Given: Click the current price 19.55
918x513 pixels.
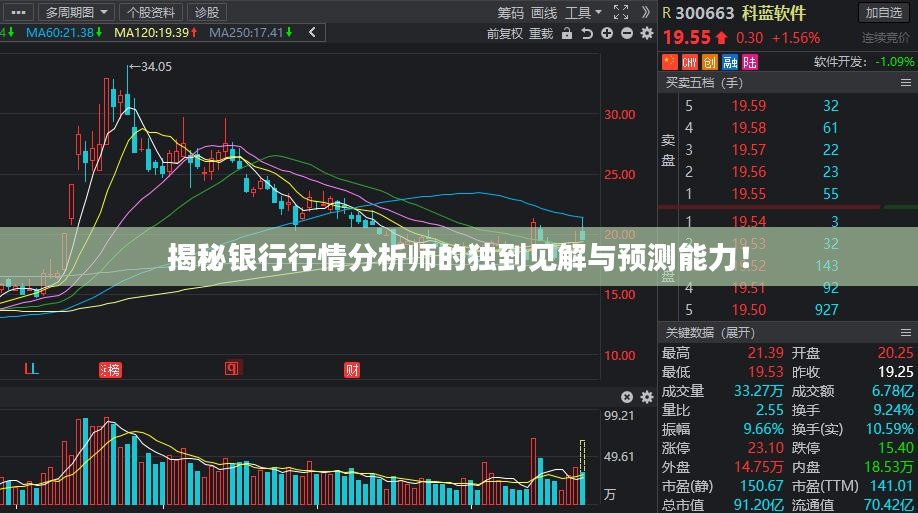Looking at the screenshot, I should pyautogui.click(x=686, y=38).
